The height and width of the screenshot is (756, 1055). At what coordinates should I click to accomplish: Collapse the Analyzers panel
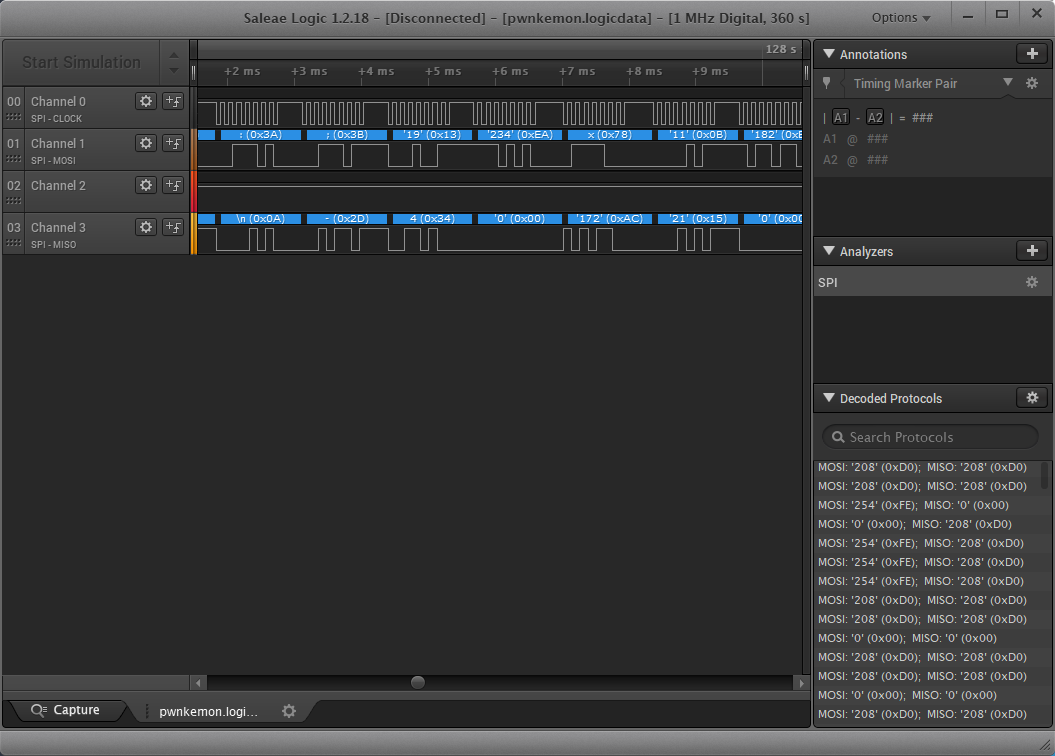point(829,252)
